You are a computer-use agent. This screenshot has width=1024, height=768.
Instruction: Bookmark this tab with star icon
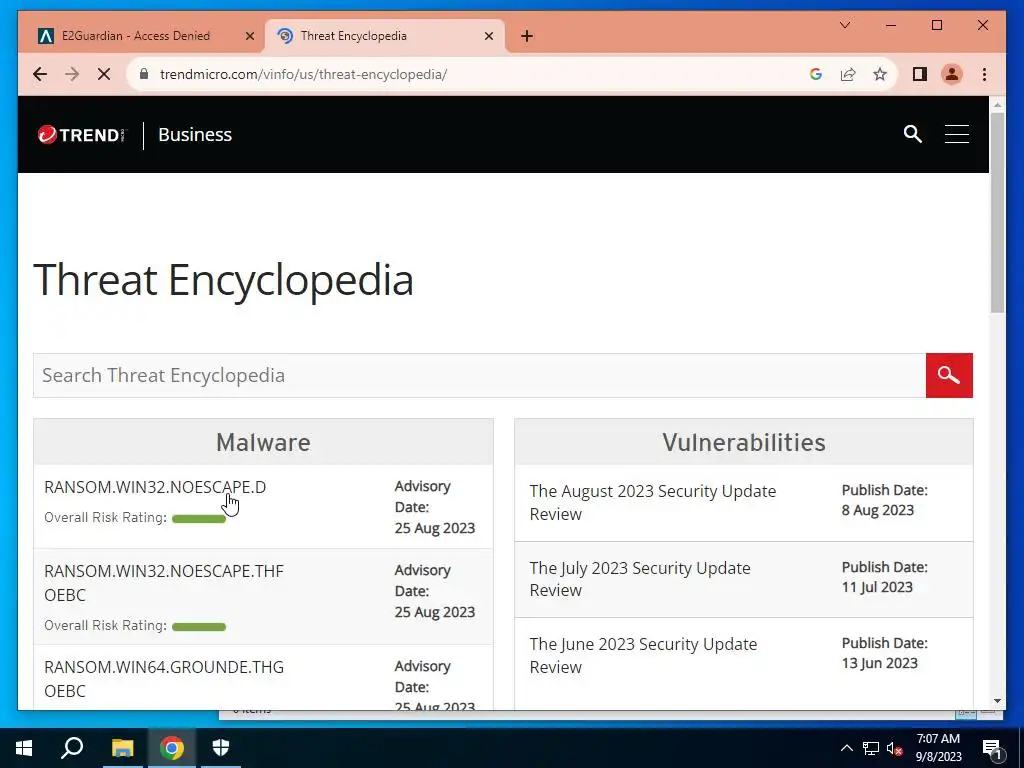tap(880, 74)
